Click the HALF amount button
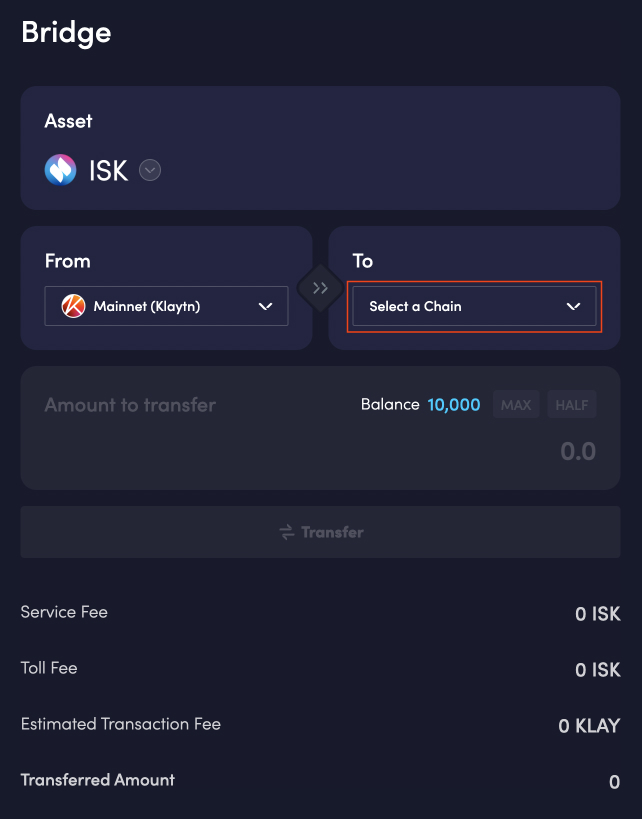 [571, 404]
